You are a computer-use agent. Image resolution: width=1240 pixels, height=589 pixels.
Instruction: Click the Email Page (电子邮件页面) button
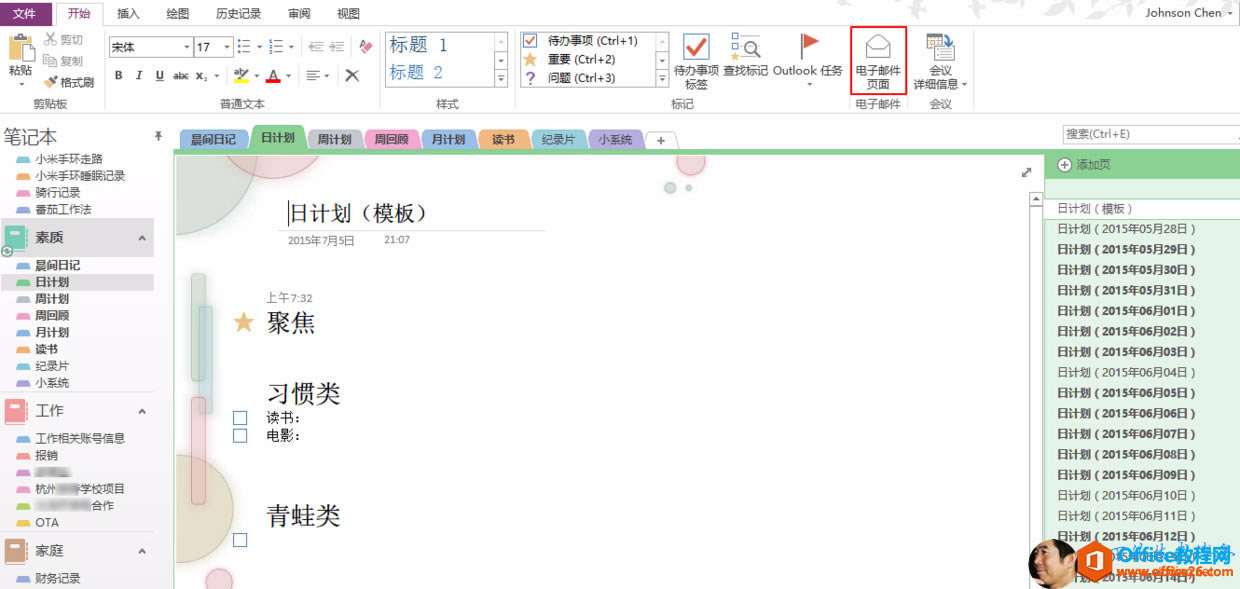tap(878, 61)
